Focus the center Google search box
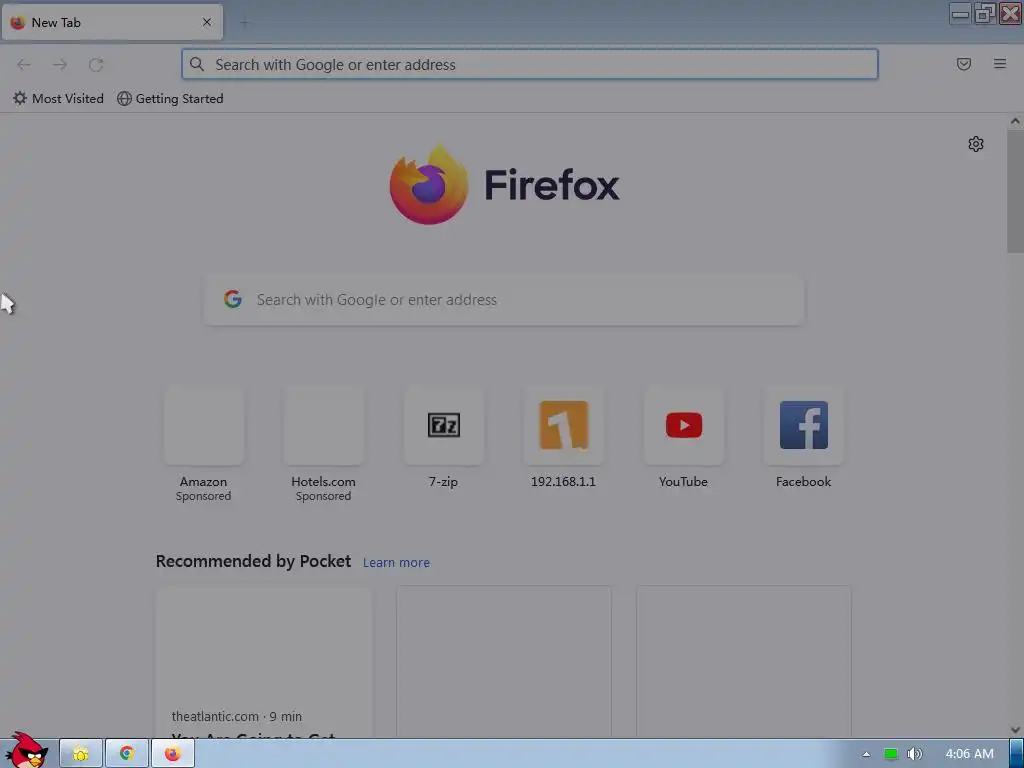Viewport: 1024px width, 768px height. [504, 300]
